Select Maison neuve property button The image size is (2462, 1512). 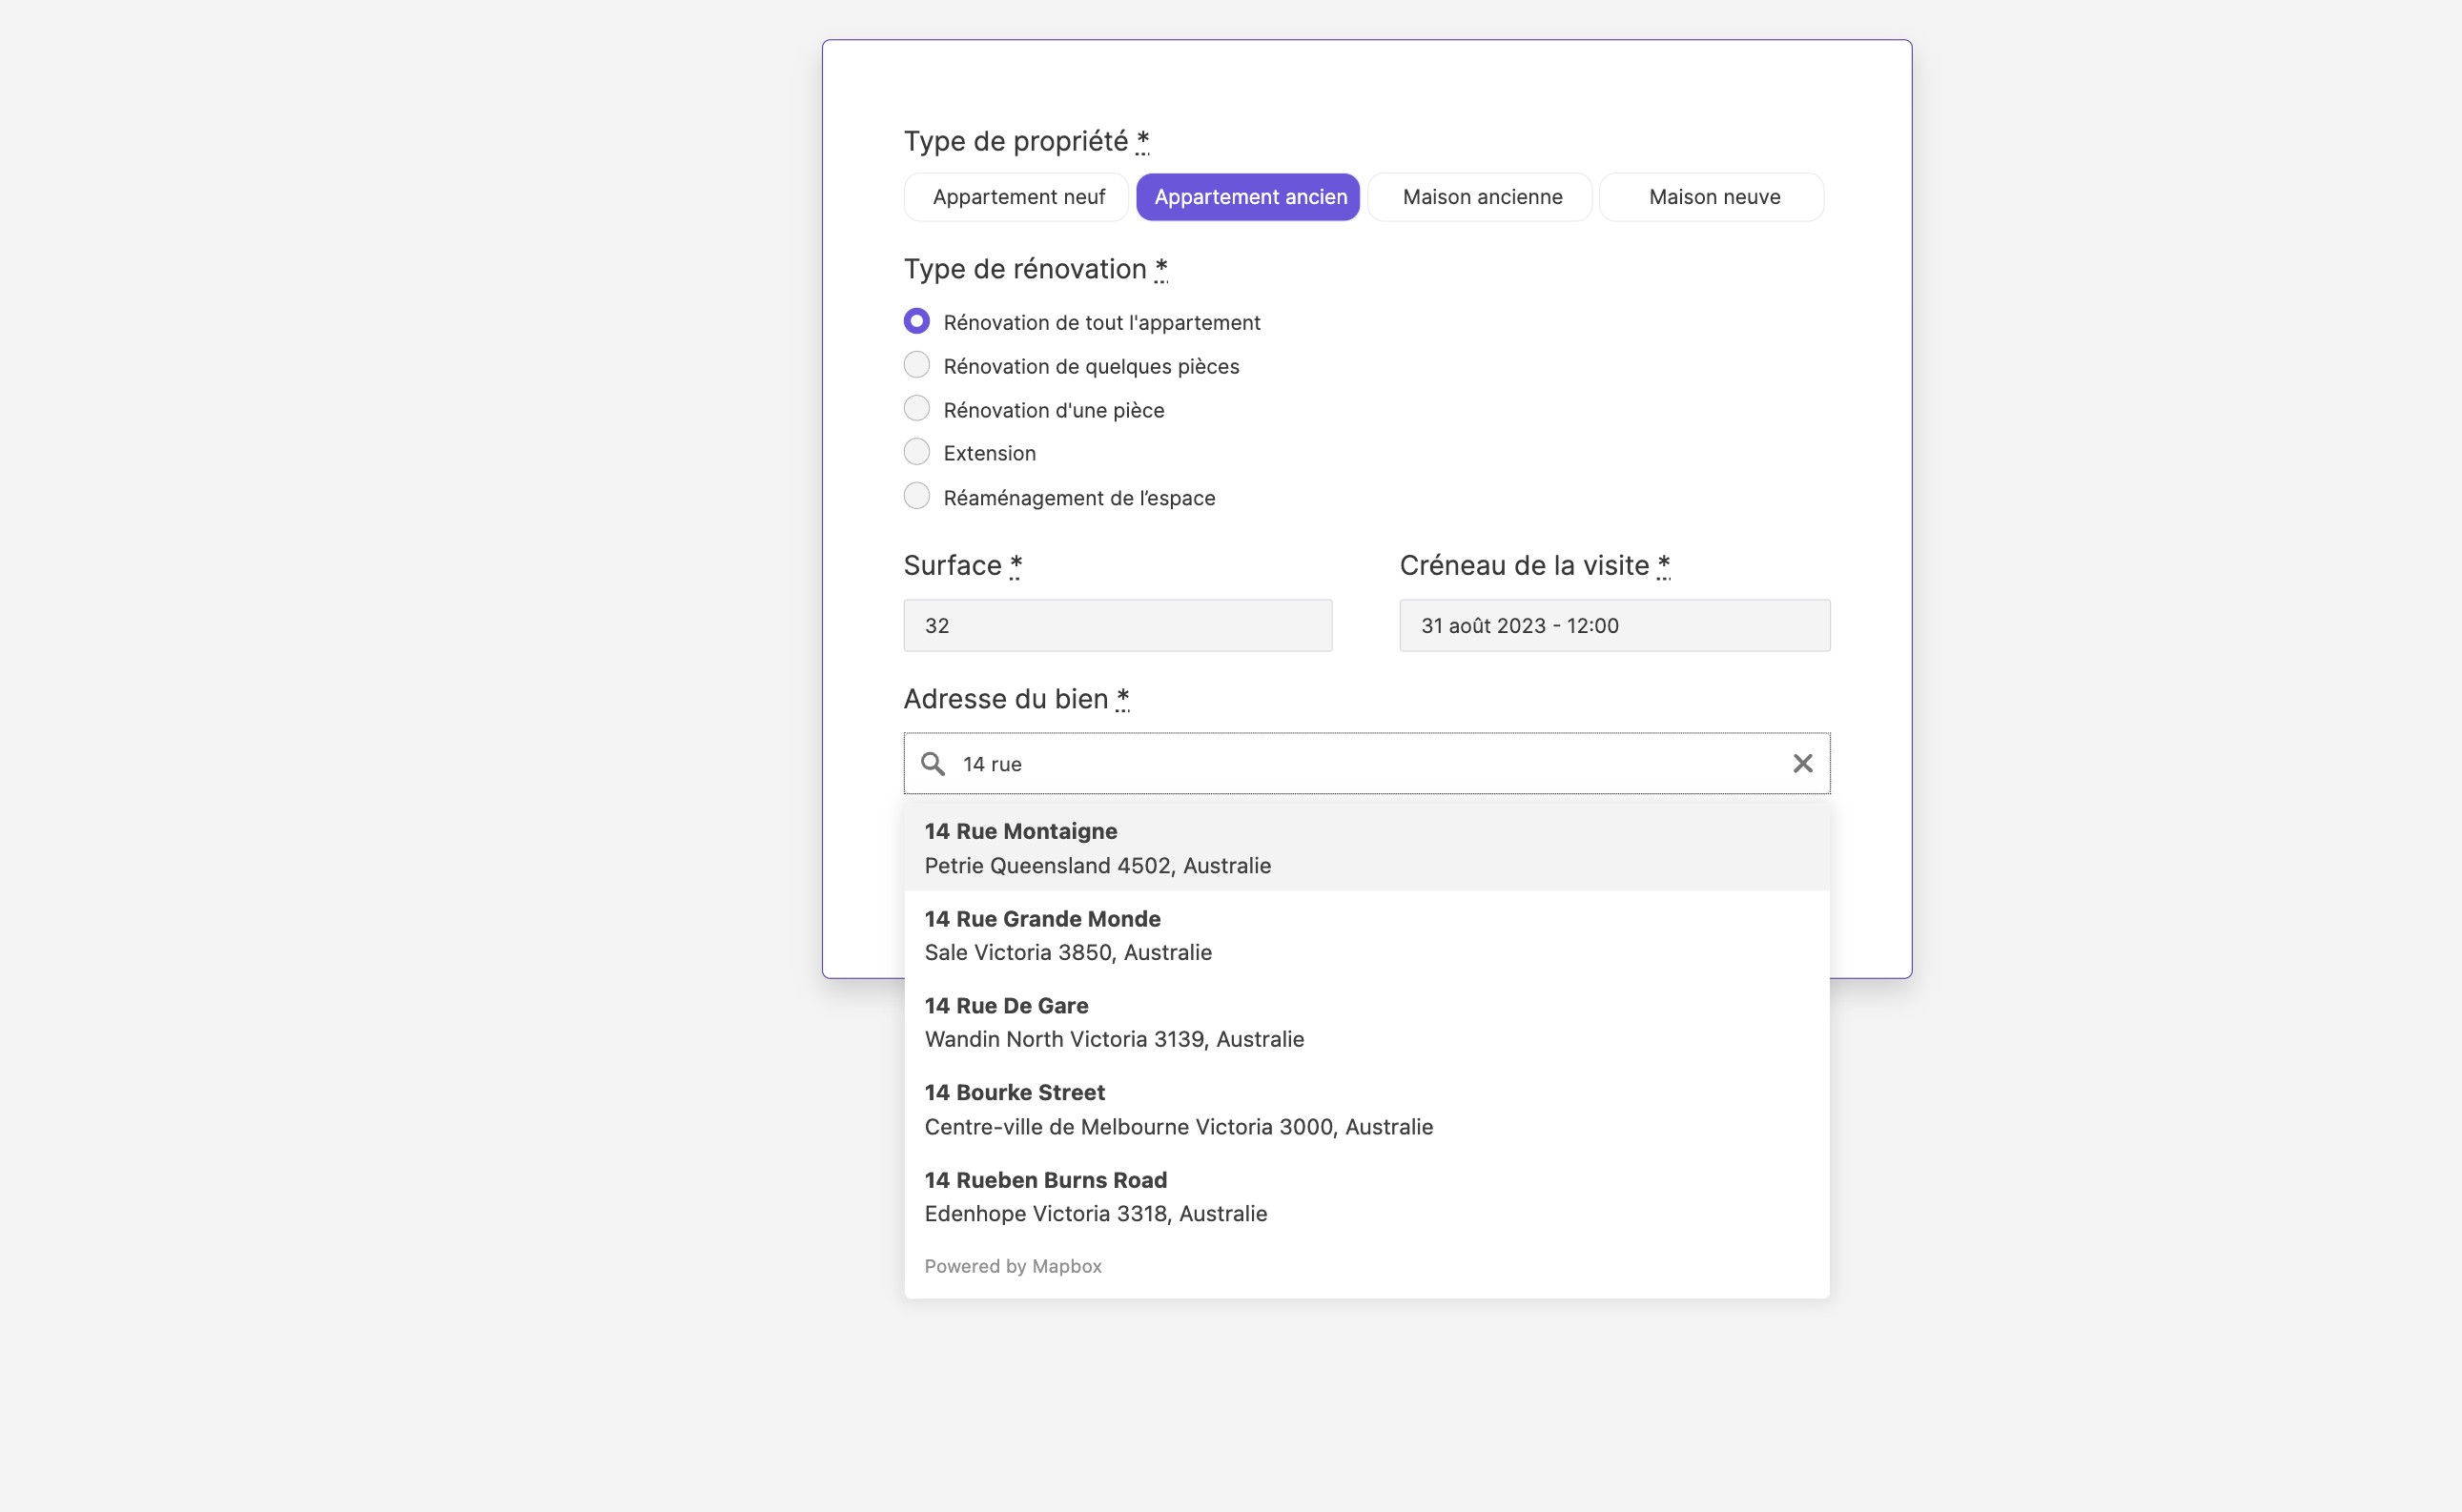pos(1712,197)
